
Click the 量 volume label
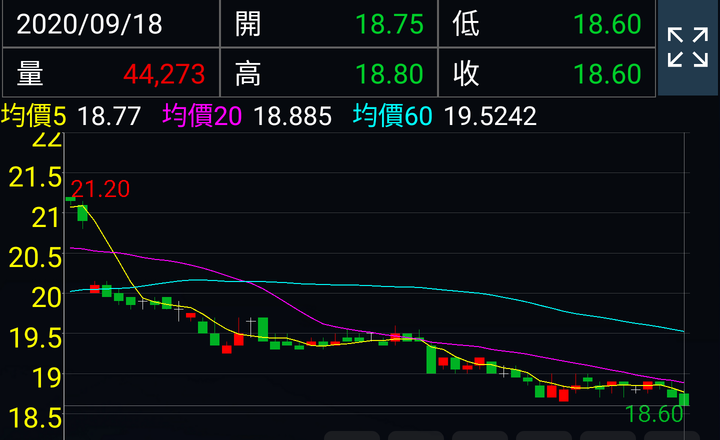point(30,74)
